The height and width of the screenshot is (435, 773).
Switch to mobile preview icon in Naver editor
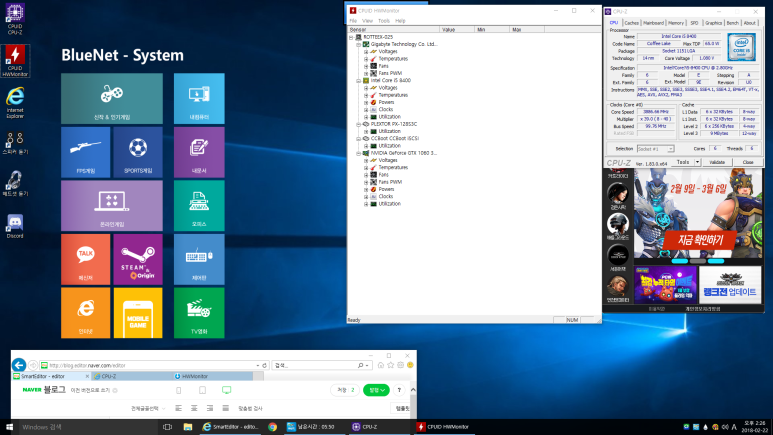tap(178, 390)
